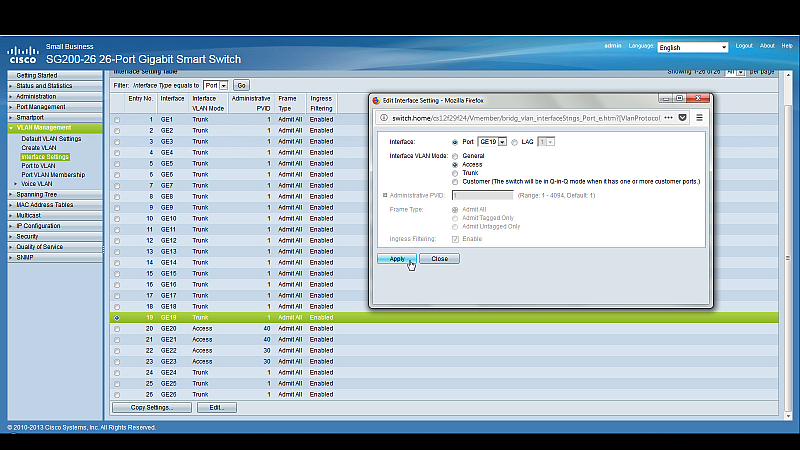
Task: Click the Firefox hamburger menu icon in popup
Action: pos(700,117)
